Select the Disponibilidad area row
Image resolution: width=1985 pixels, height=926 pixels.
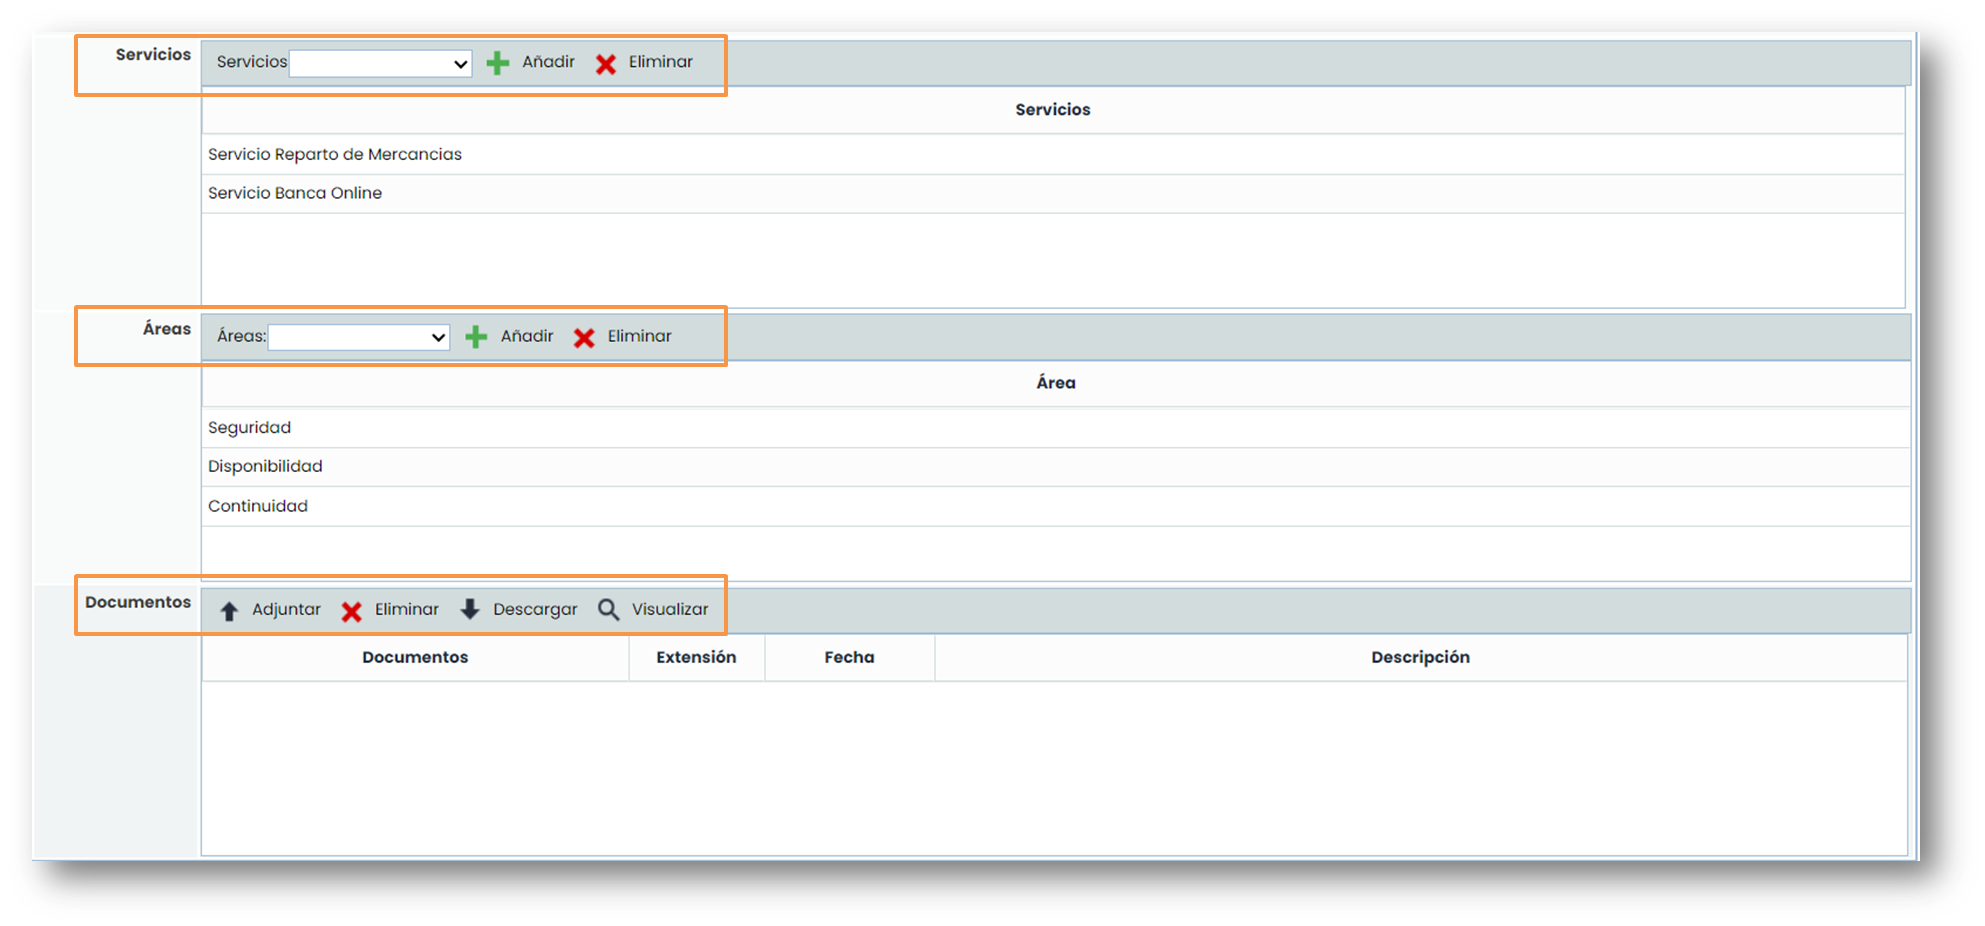click(x=265, y=467)
